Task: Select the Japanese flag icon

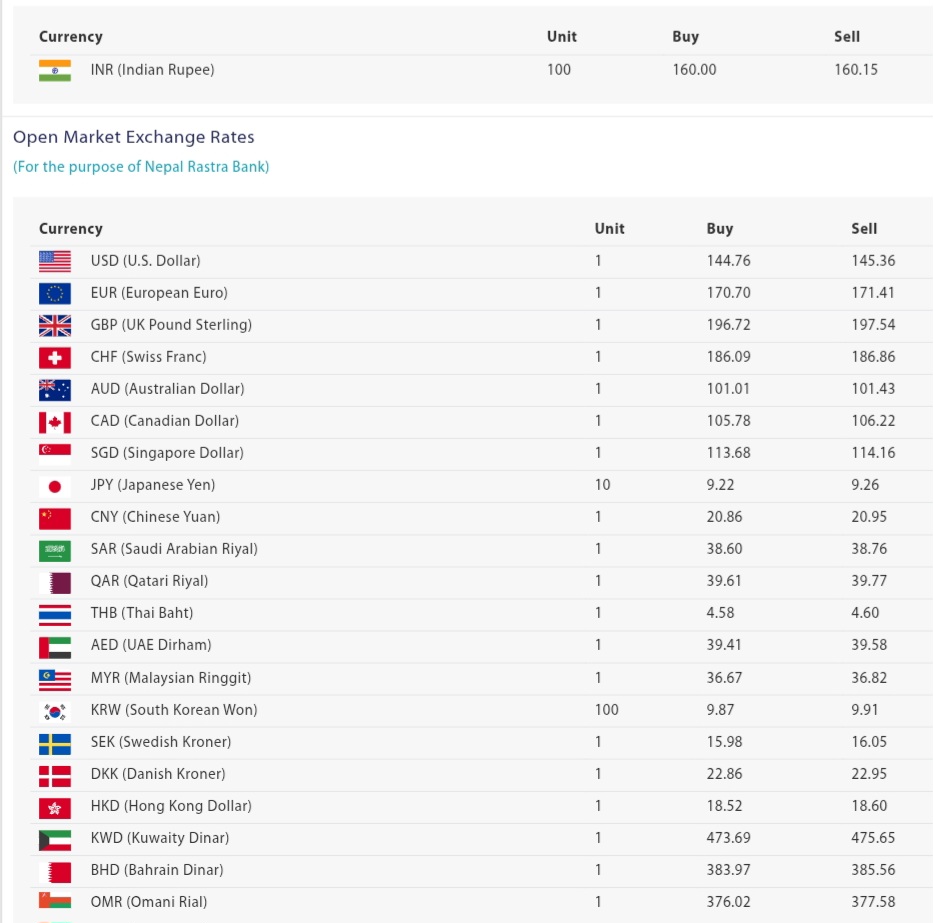Action: click(x=55, y=486)
